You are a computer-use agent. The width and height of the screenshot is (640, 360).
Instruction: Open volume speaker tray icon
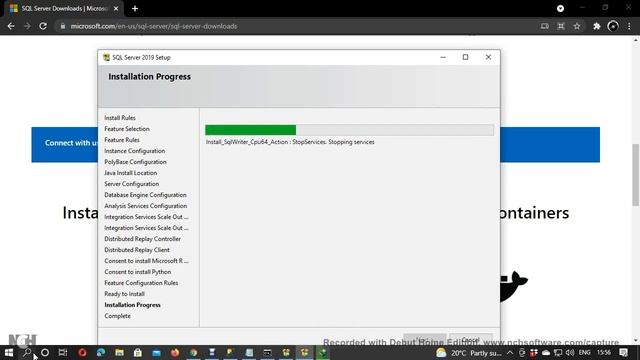click(x=570, y=353)
